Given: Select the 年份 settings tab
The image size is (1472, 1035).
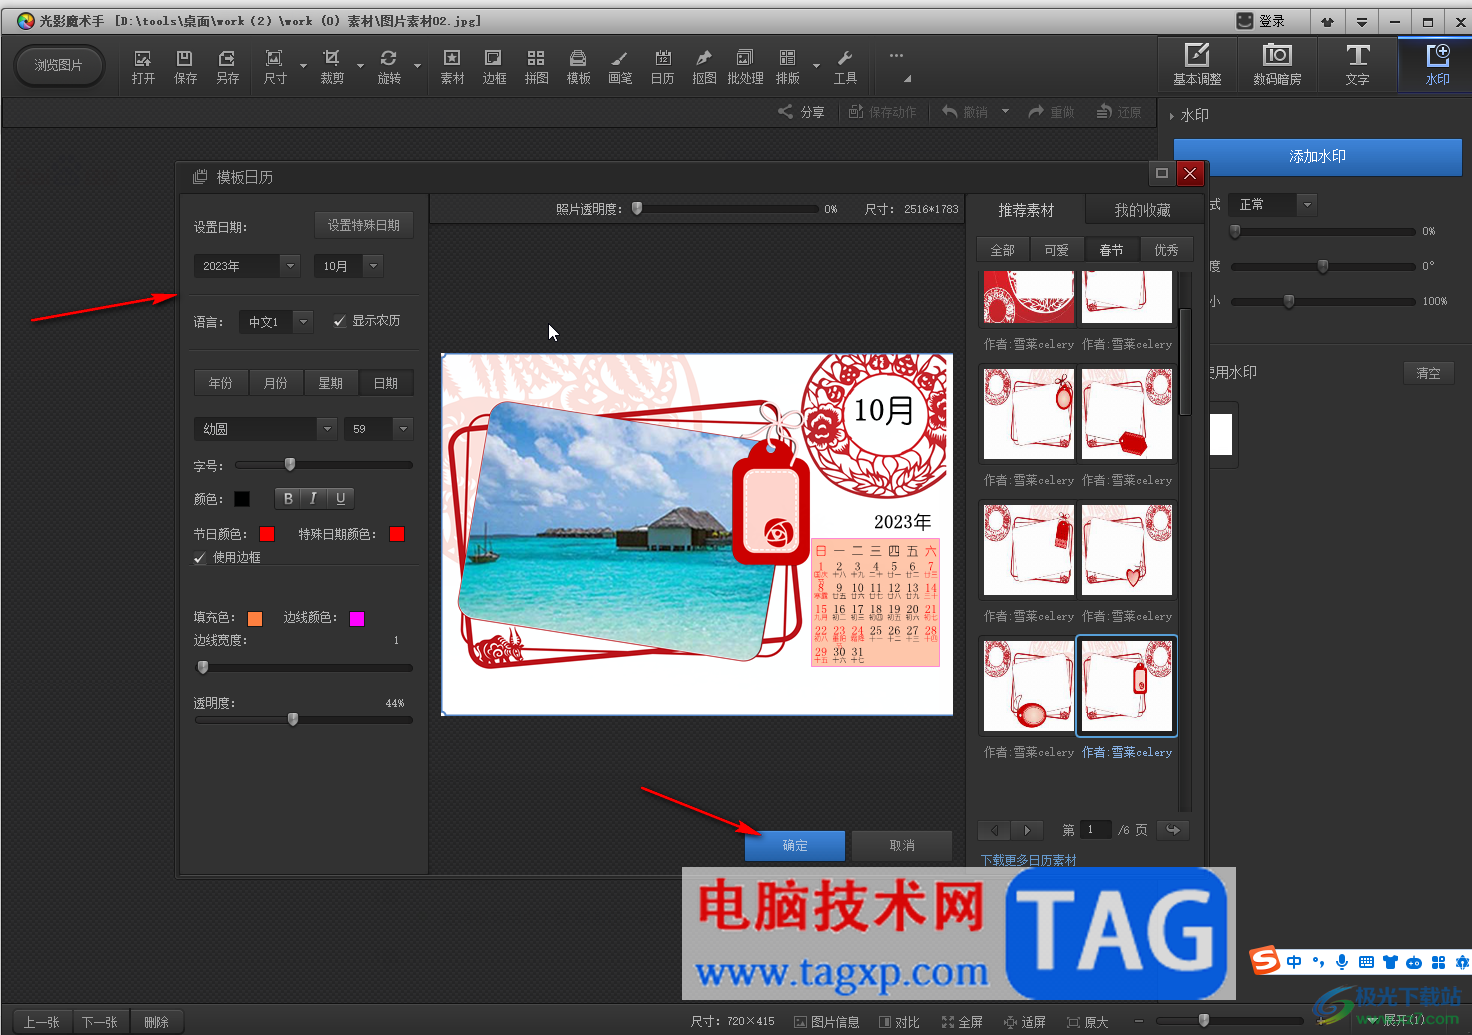Looking at the screenshot, I should [x=221, y=383].
